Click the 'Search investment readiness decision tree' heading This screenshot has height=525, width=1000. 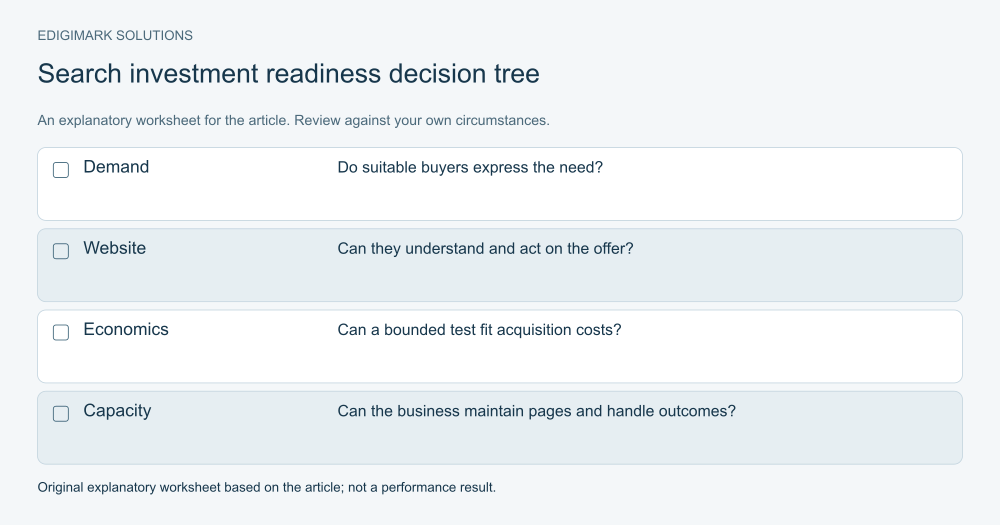(x=288, y=73)
